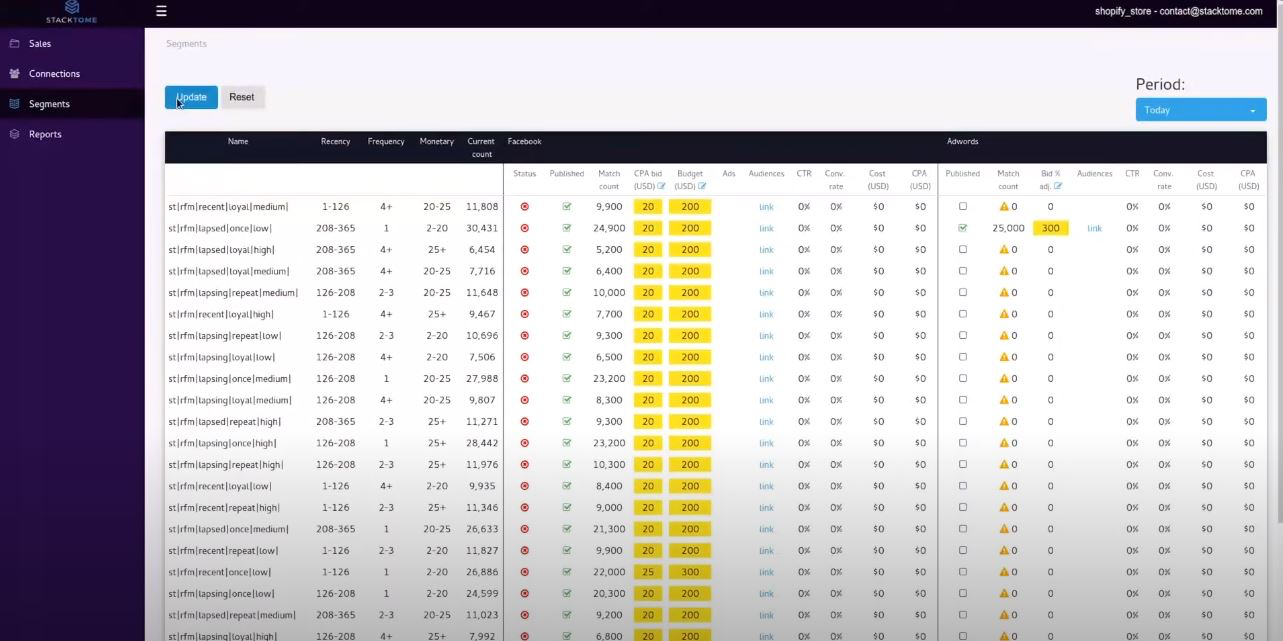This screenshot has height=641, width=1283.
Task: Click the edit icon beside Budget (USD)
Action: 702,186
